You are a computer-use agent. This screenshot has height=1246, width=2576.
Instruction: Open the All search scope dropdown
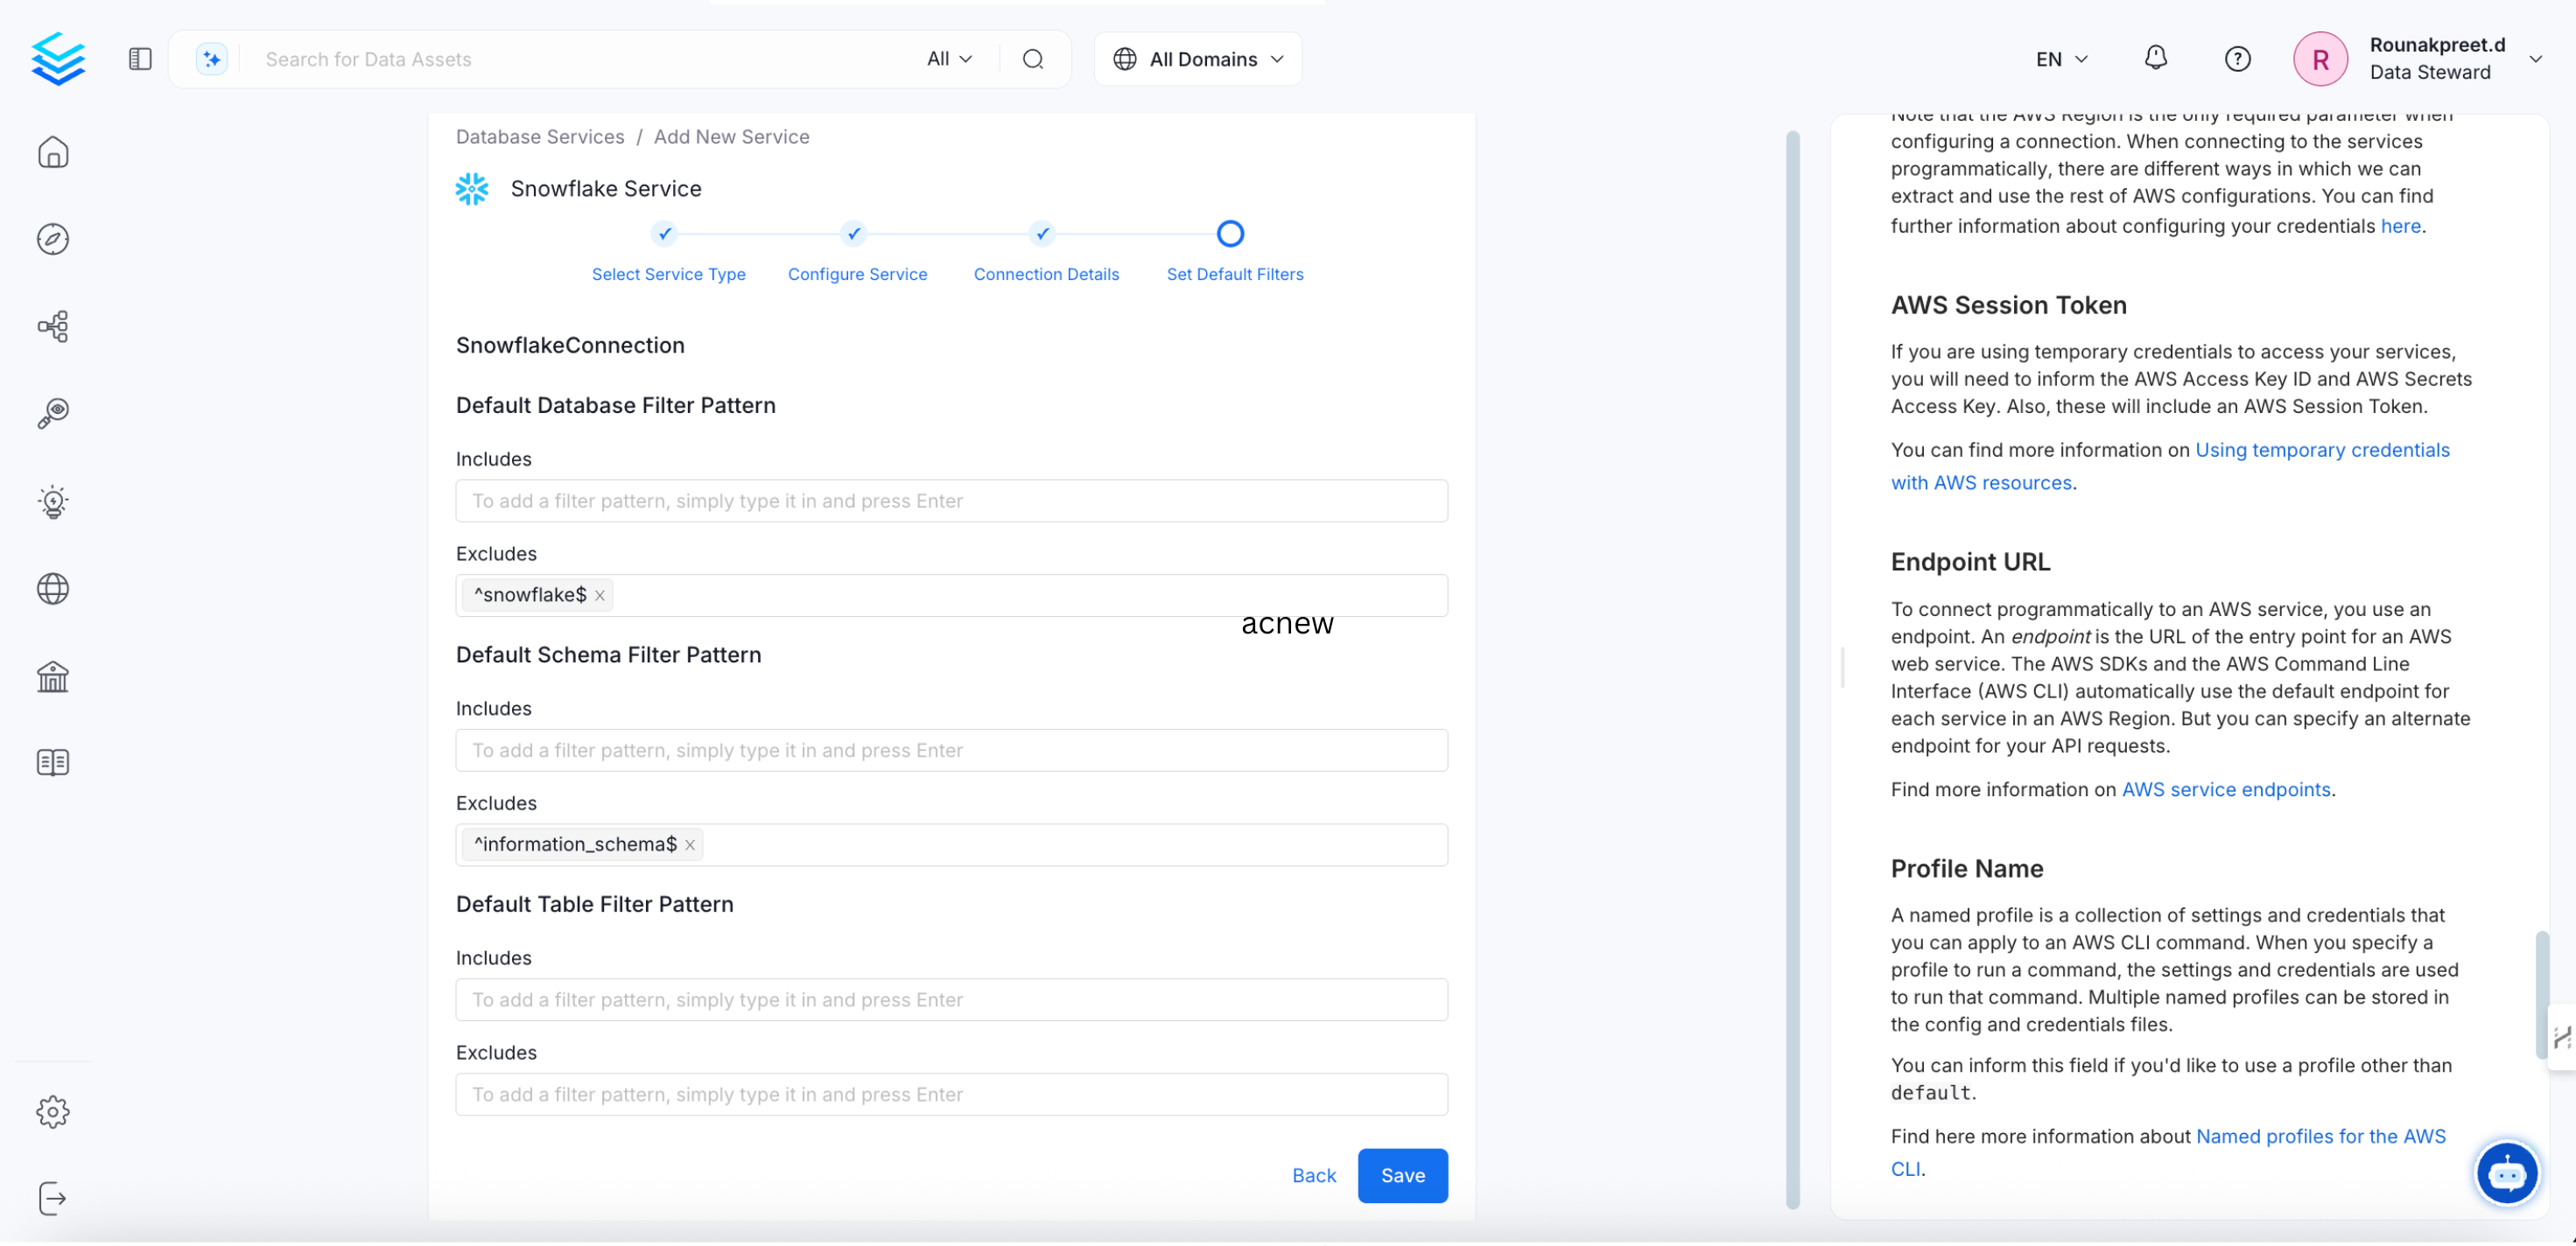point(948,58)
